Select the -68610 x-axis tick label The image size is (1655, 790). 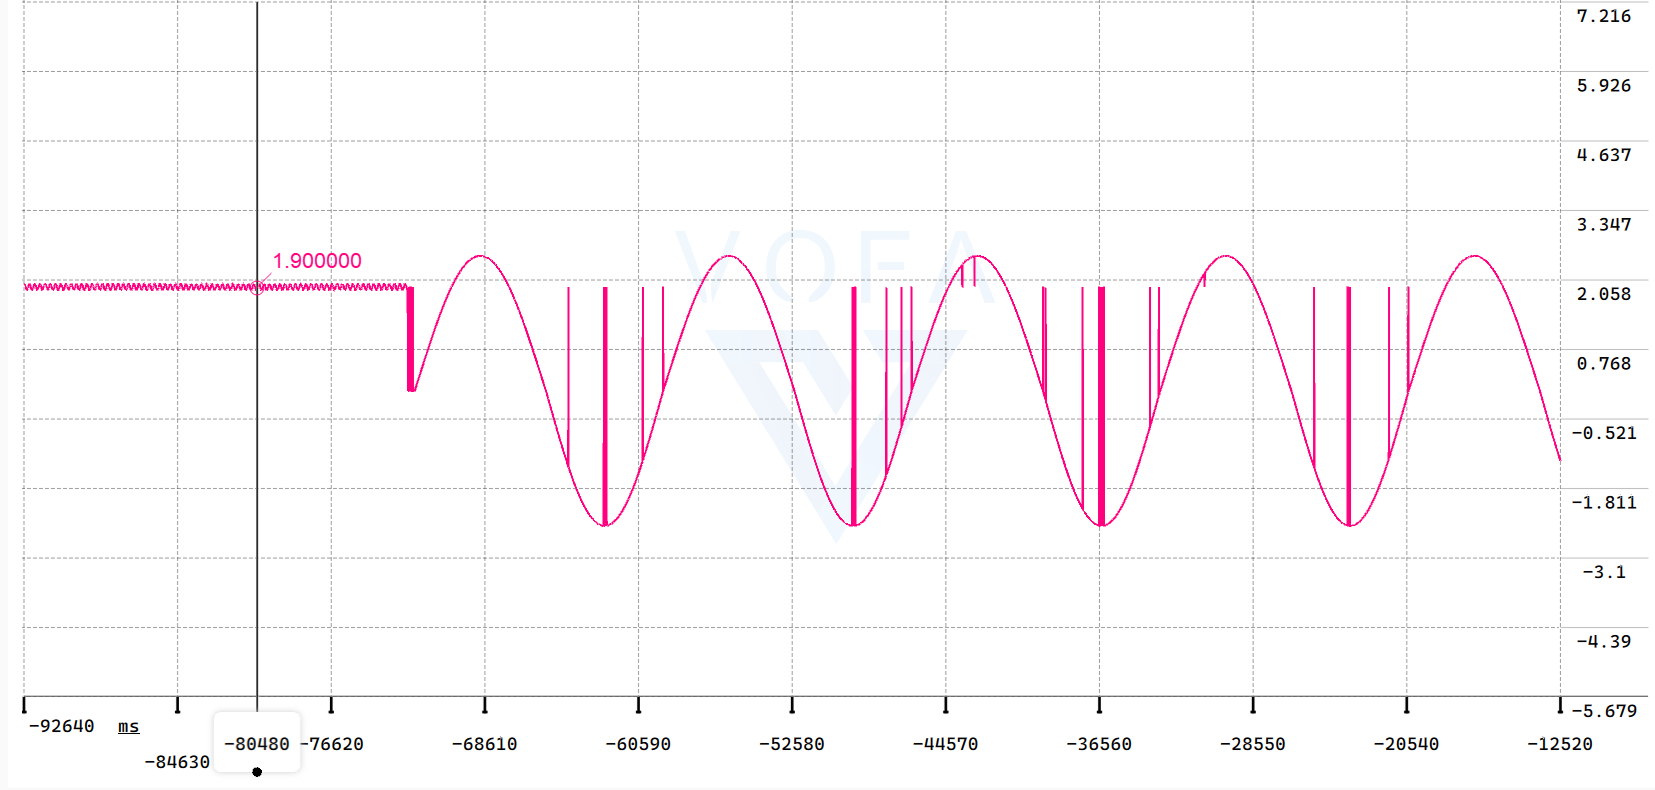click(x=484, y=744)
